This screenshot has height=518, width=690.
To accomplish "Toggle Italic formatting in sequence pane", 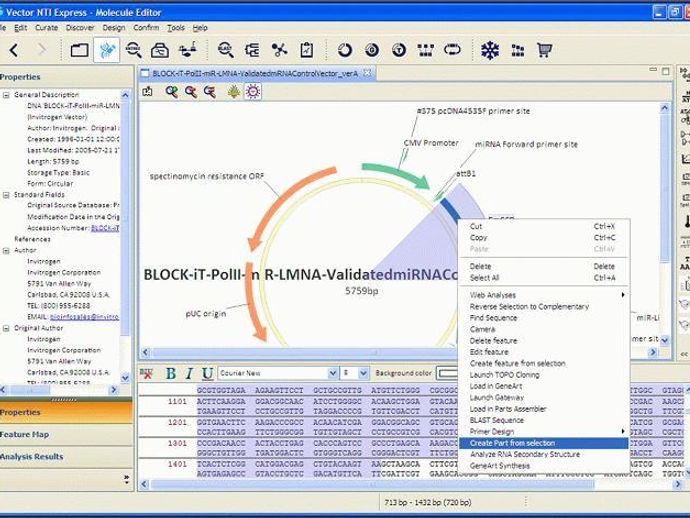I will pyautogui.click(x=189, y=374).
